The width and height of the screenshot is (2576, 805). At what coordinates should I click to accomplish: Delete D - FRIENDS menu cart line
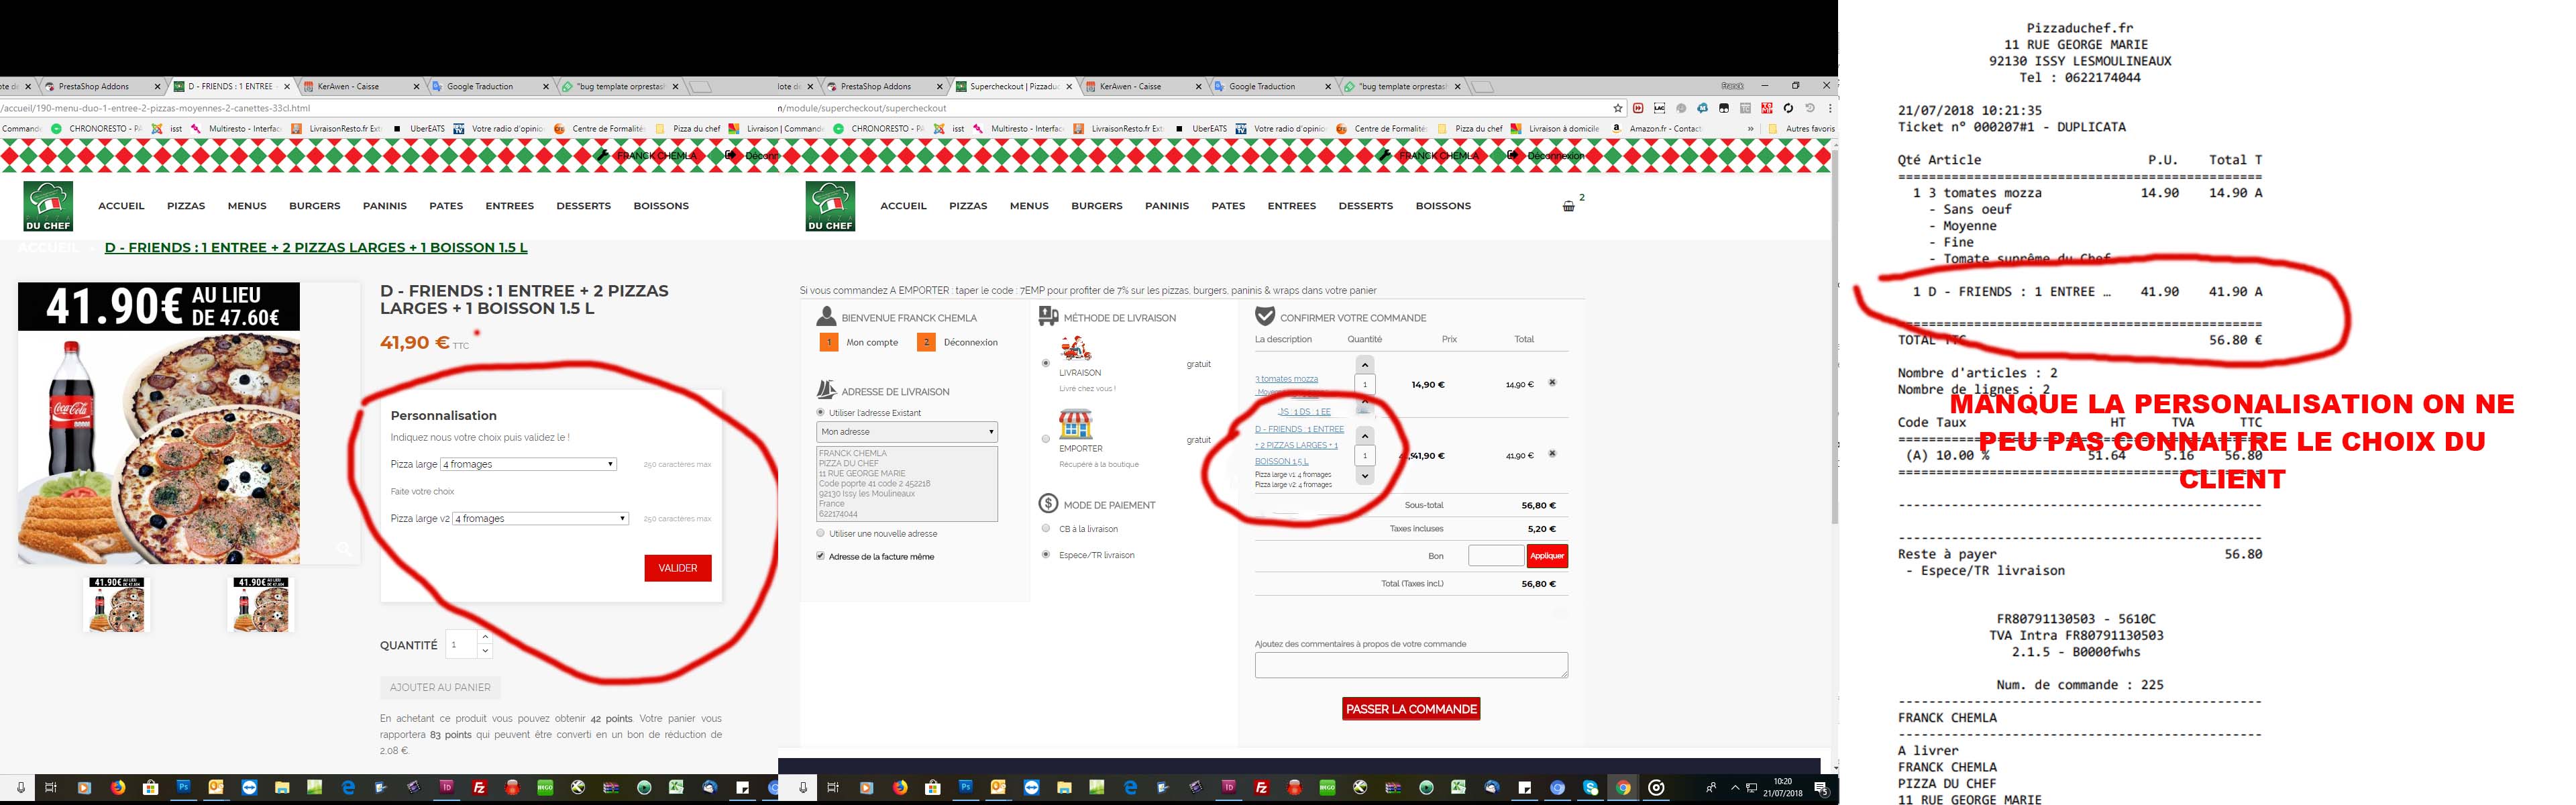click(1552, 454)
